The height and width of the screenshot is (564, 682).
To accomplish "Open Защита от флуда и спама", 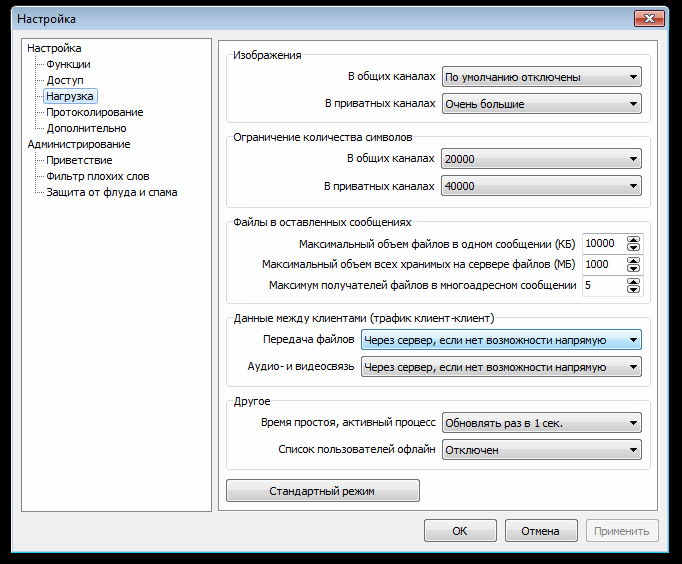I will coord(112,192).
